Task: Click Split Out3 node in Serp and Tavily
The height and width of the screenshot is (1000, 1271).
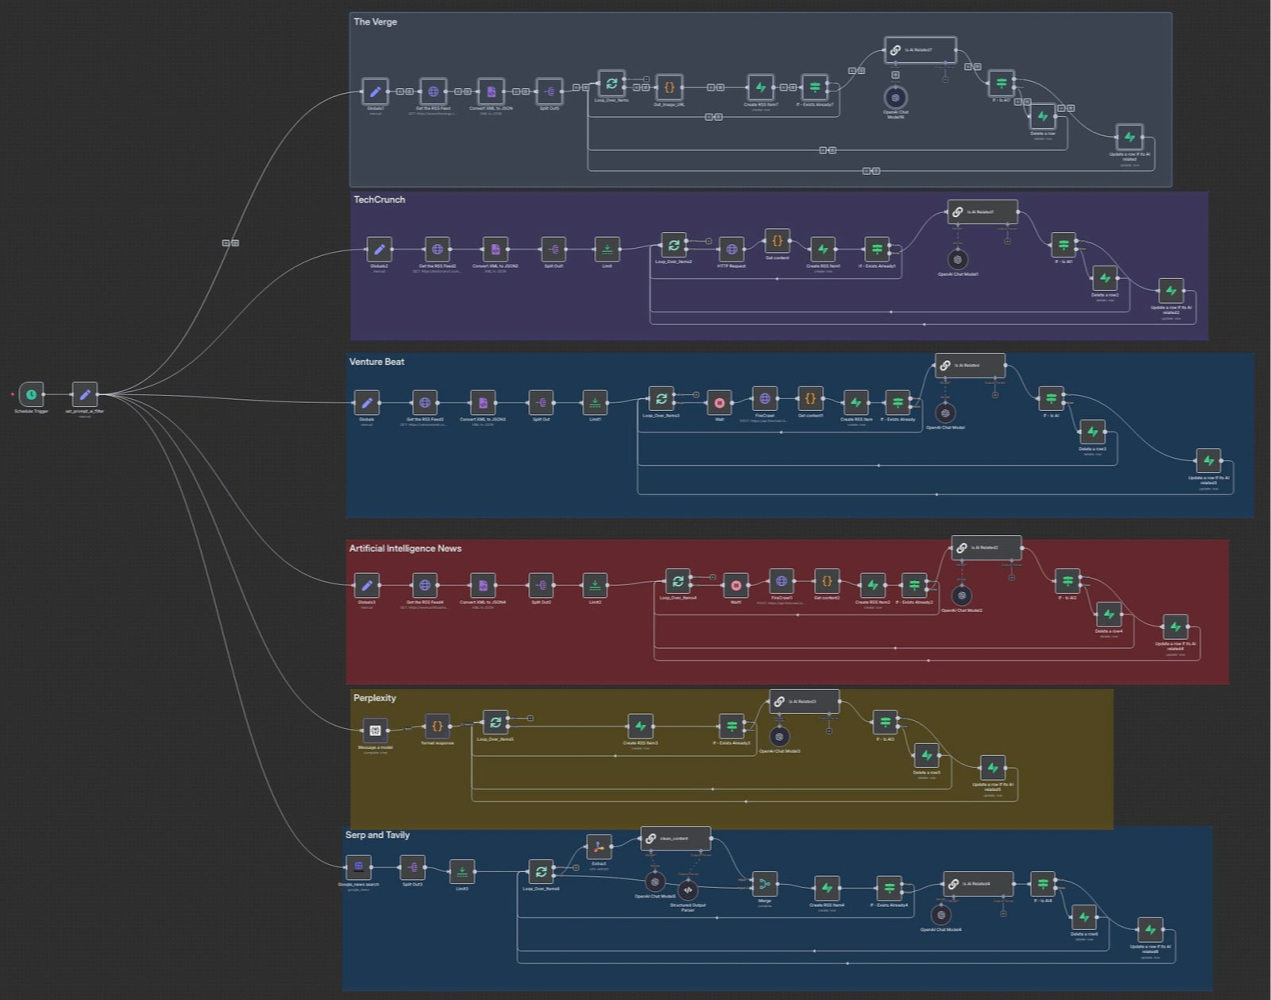Action: pos(412,867)
